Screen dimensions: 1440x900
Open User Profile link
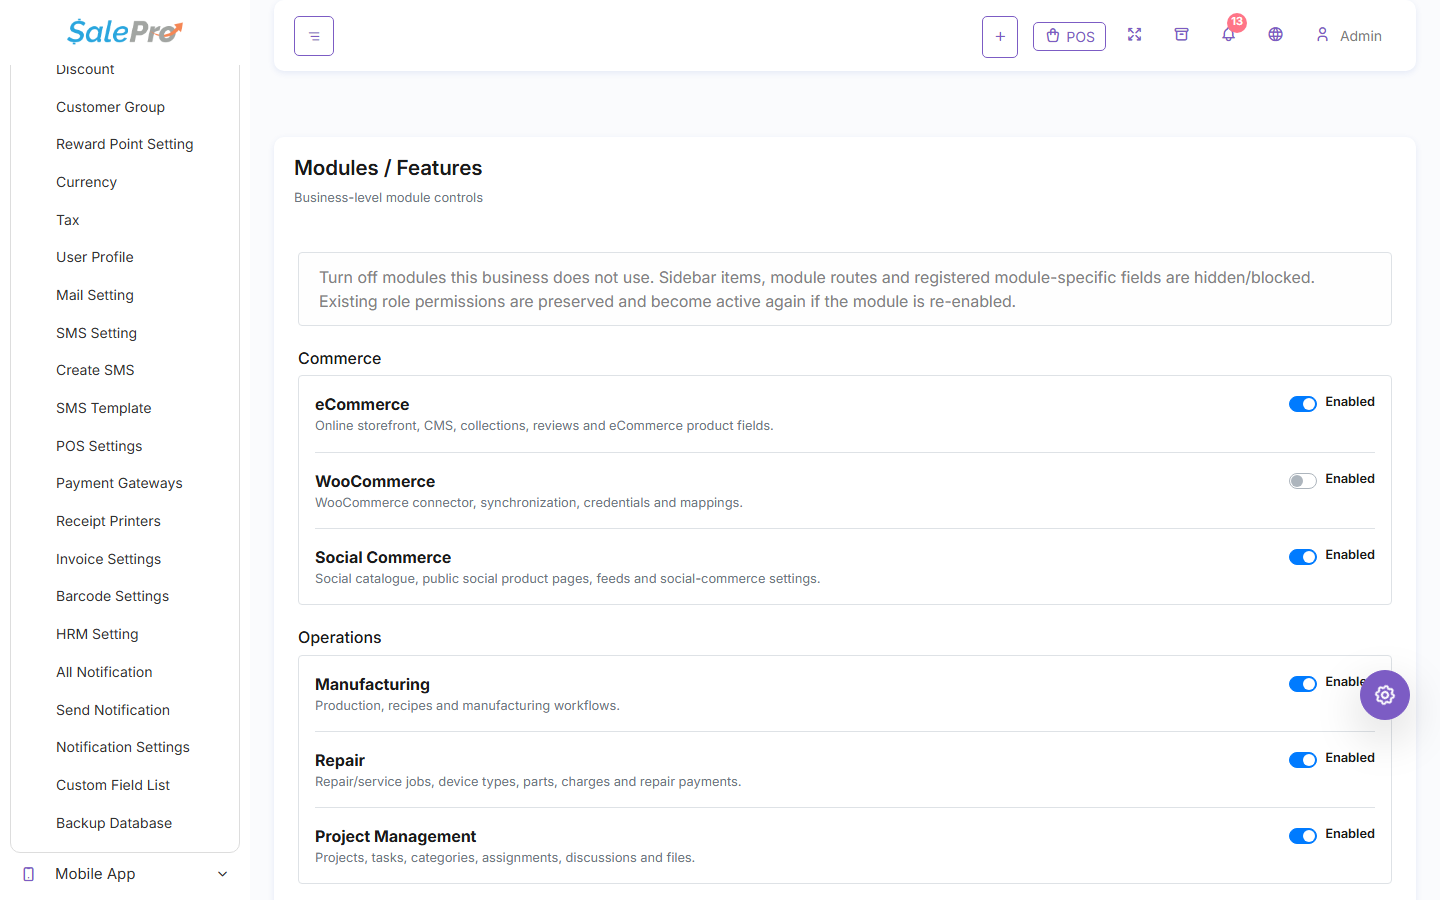(95, 257)
